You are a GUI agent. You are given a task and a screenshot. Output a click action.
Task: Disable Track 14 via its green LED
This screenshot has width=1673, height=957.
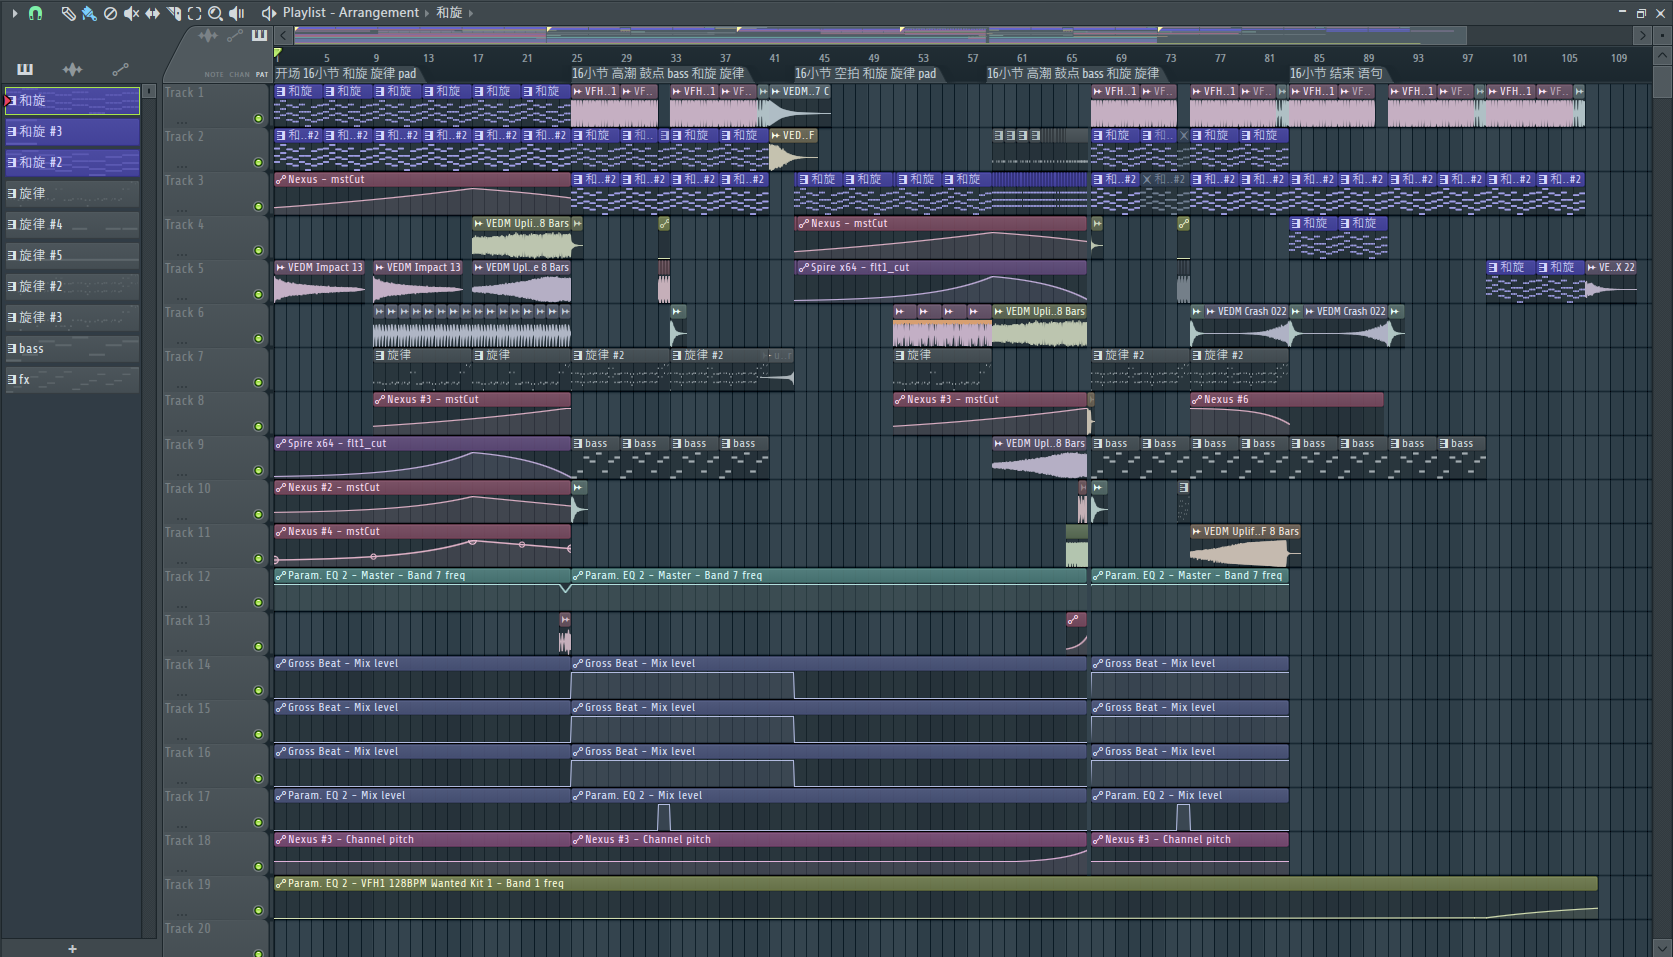[258, 690]
